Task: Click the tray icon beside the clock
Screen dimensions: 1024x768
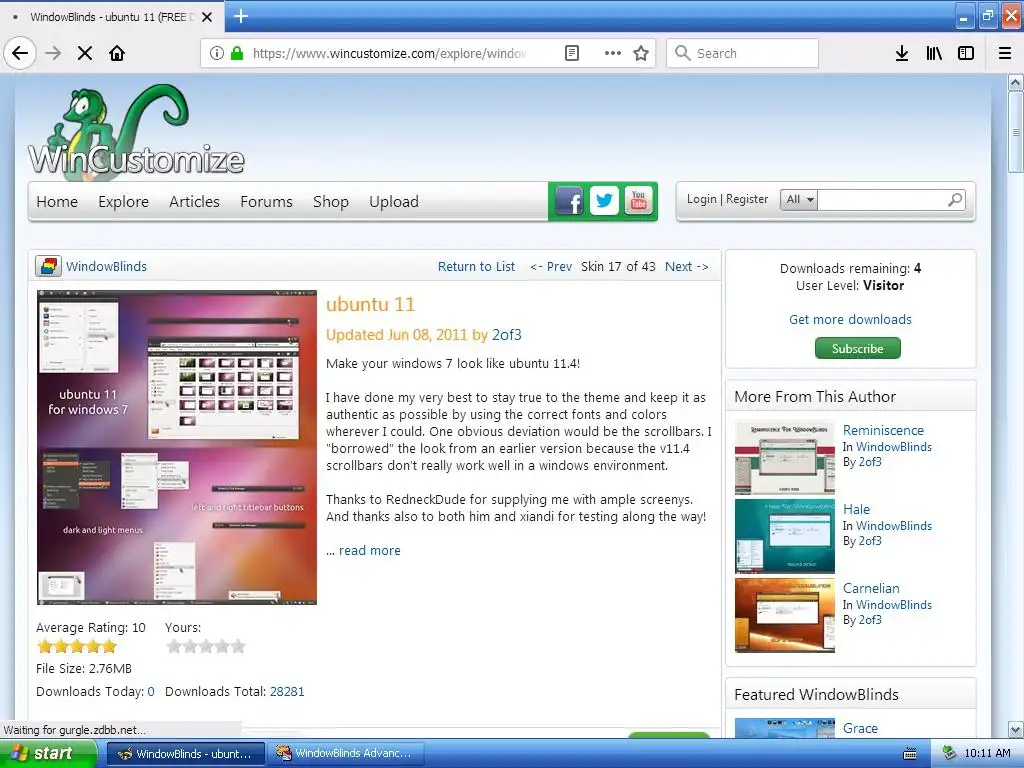Action: pyautogui.click(x=949, y=753)
